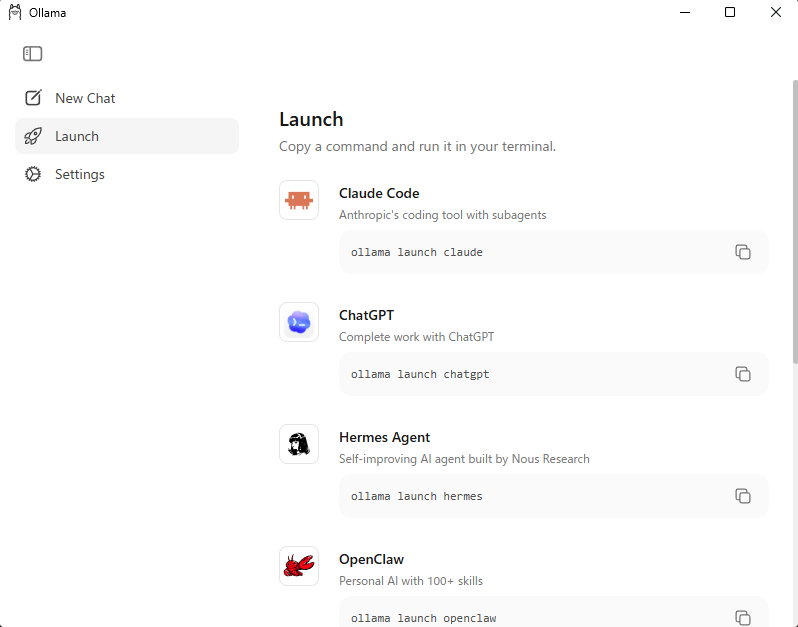Screen dimensions: 798x627
Task: Click the ChatGPT title
Action: click(366, 316)
